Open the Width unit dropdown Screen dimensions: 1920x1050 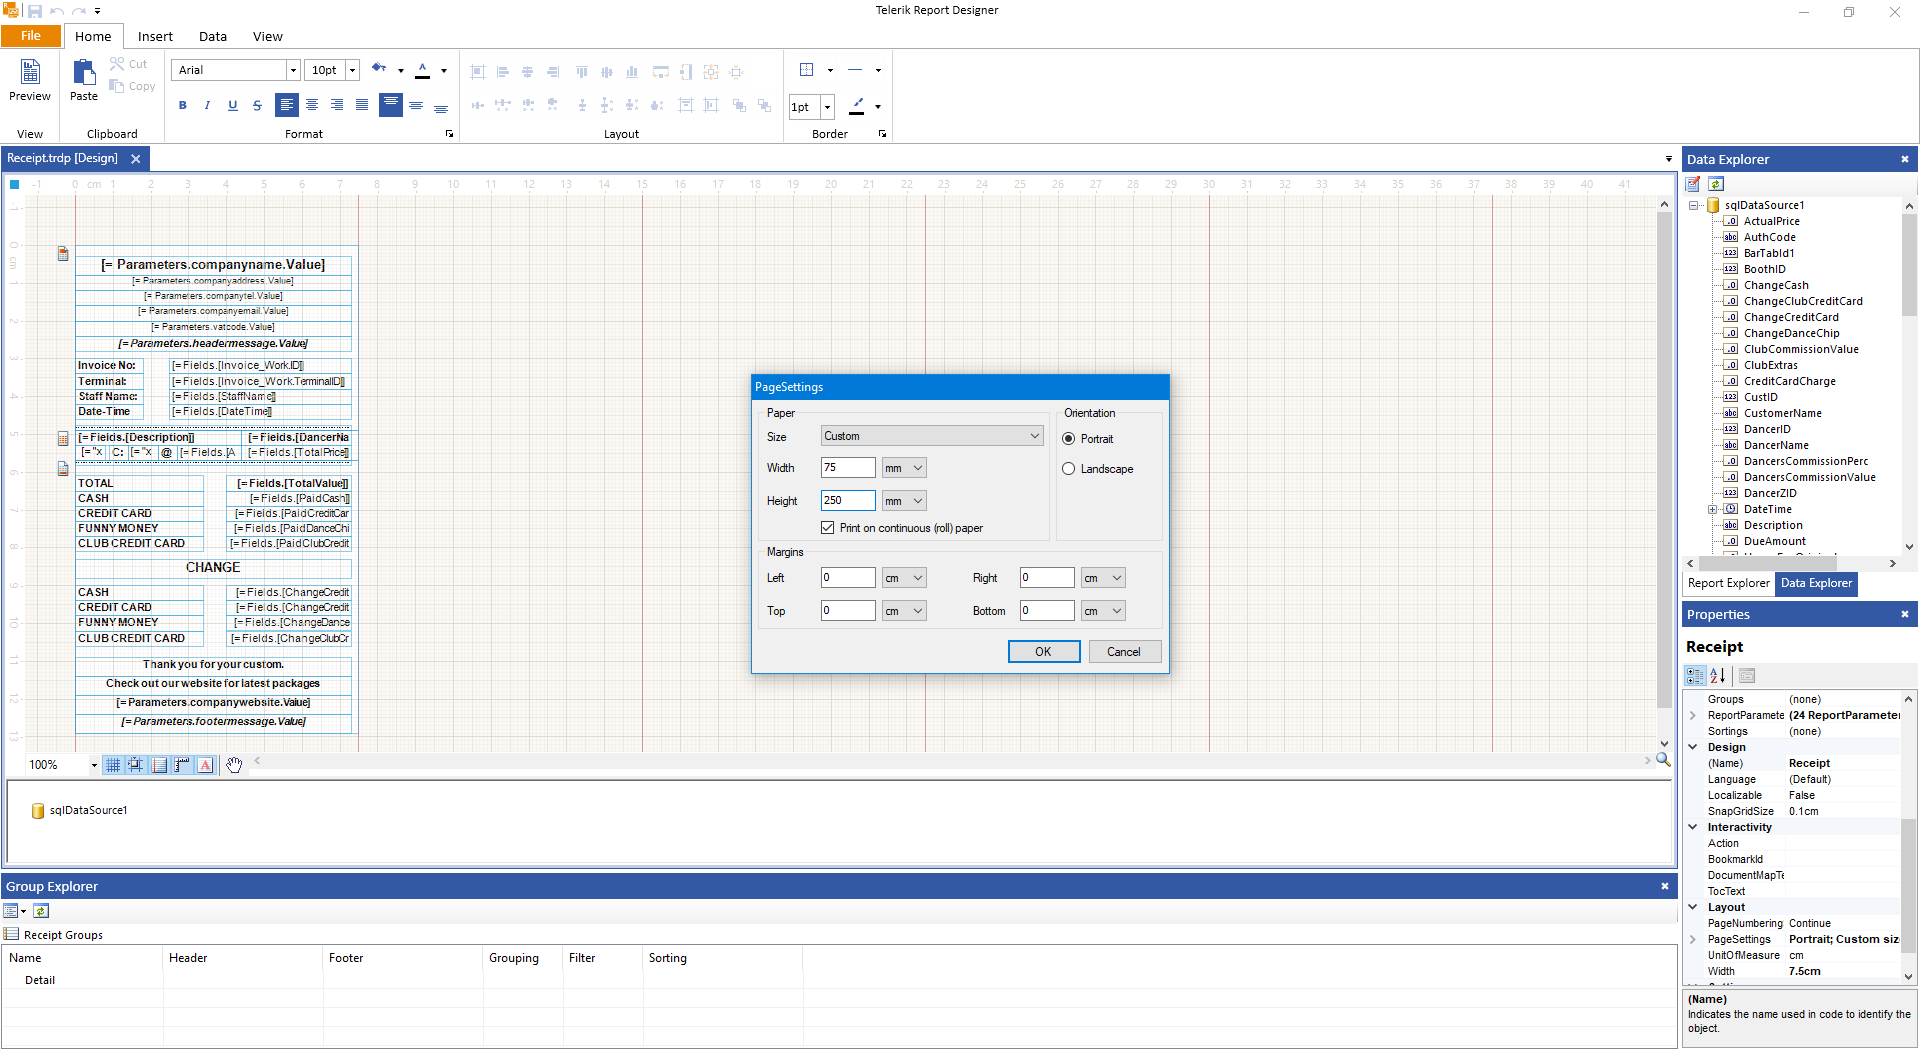(904, 468)
